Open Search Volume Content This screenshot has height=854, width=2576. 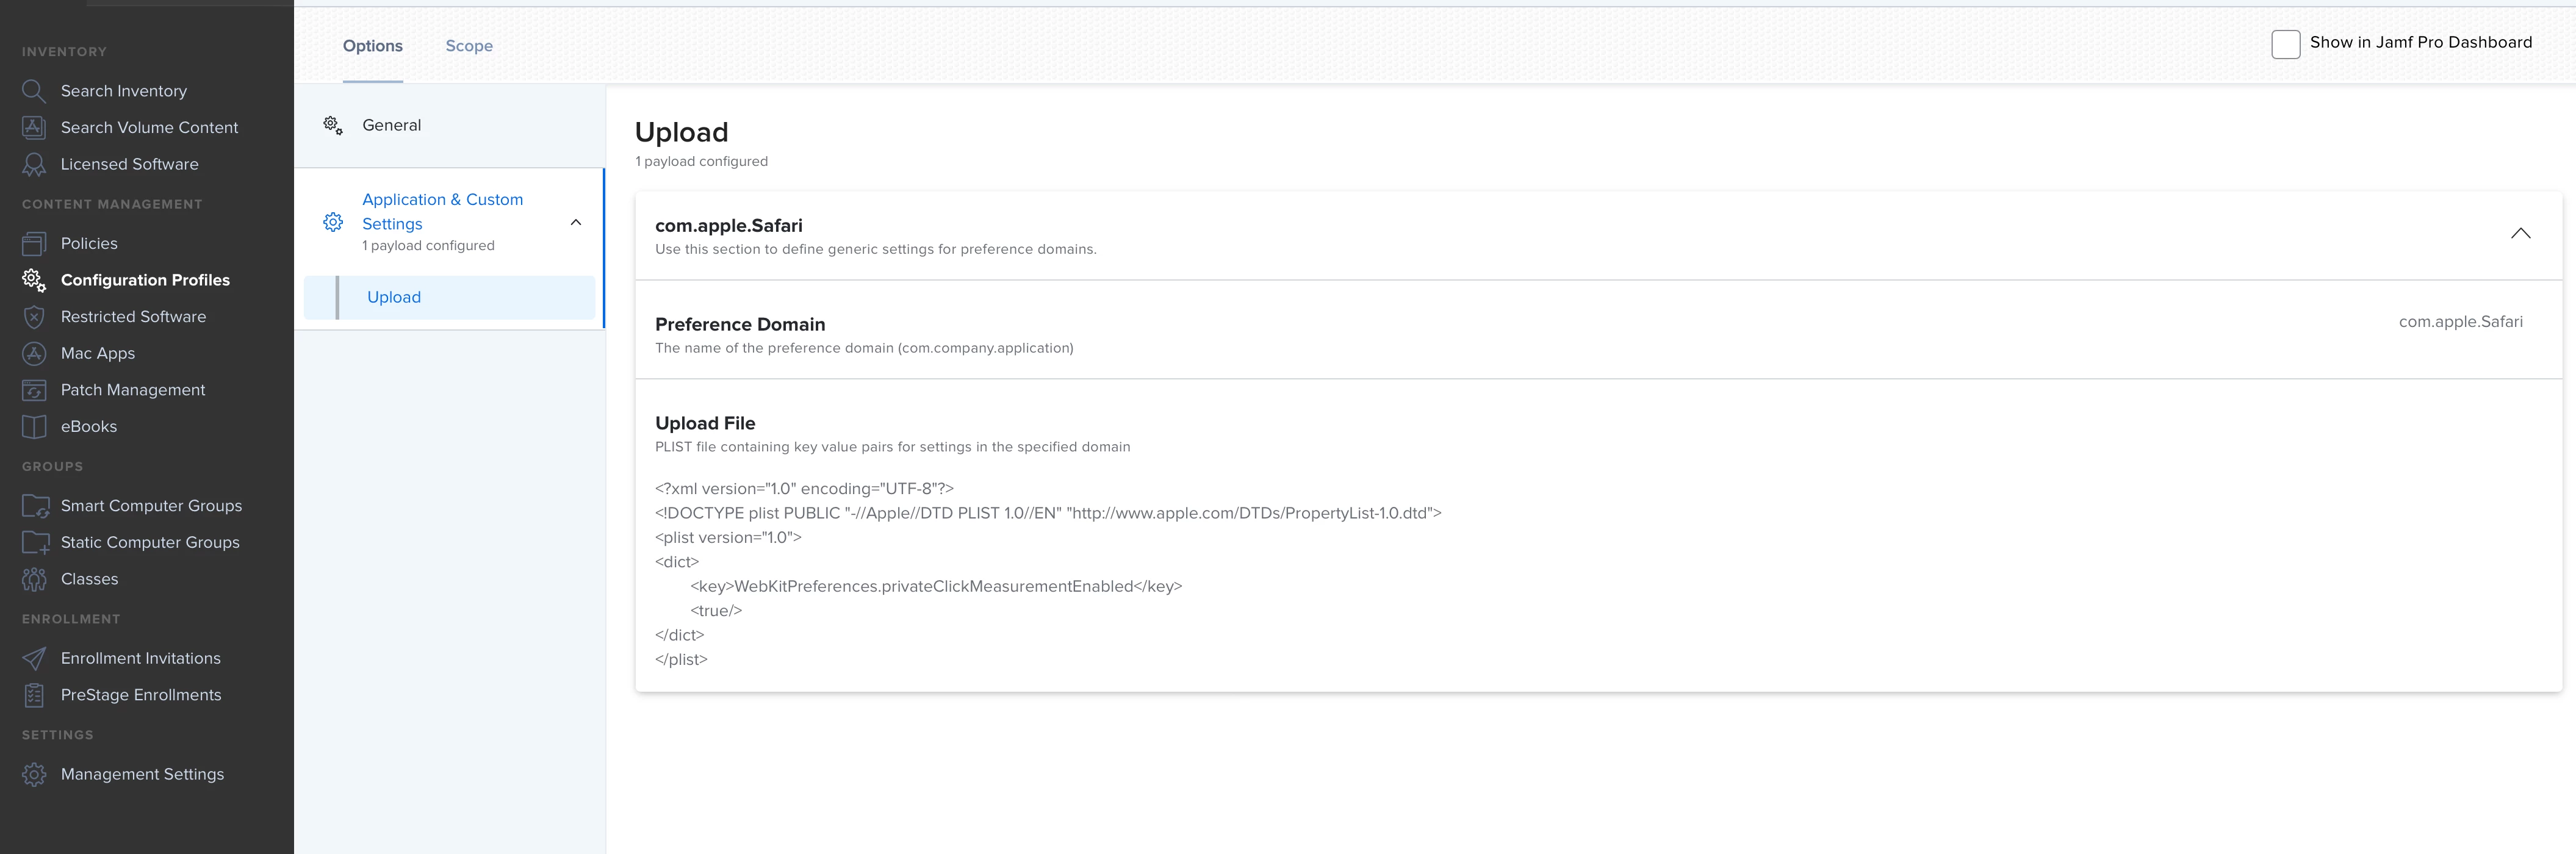[x=149, y=128]
